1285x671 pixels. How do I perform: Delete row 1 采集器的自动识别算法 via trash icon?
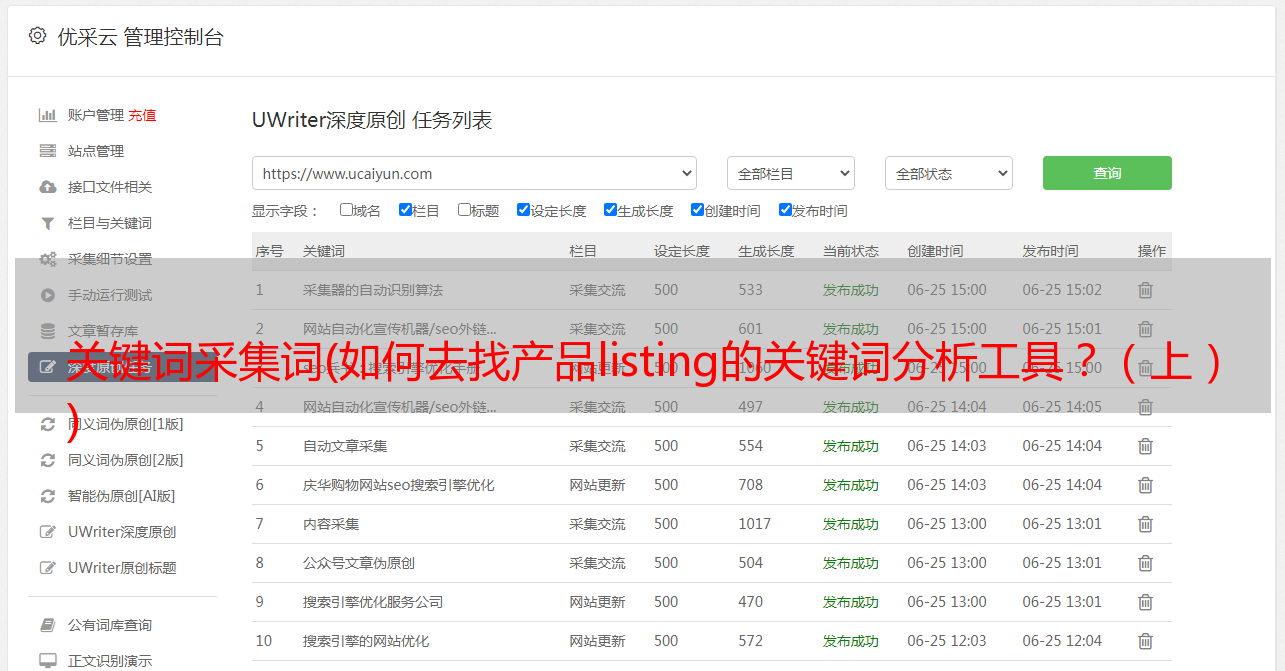(x=1145, y=290)
